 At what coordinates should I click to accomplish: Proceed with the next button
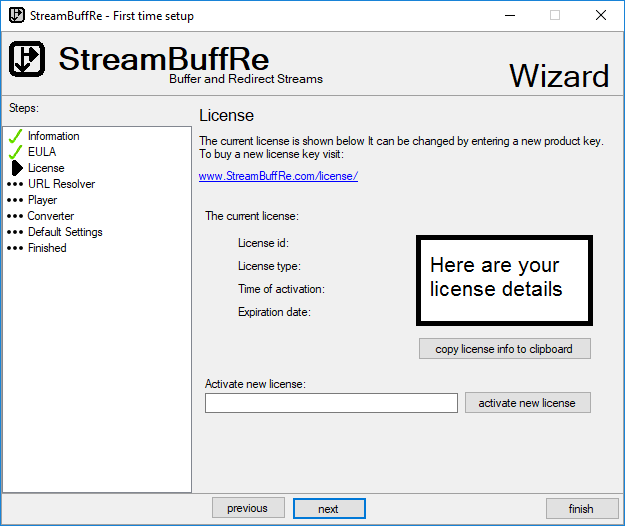(329, 509)
